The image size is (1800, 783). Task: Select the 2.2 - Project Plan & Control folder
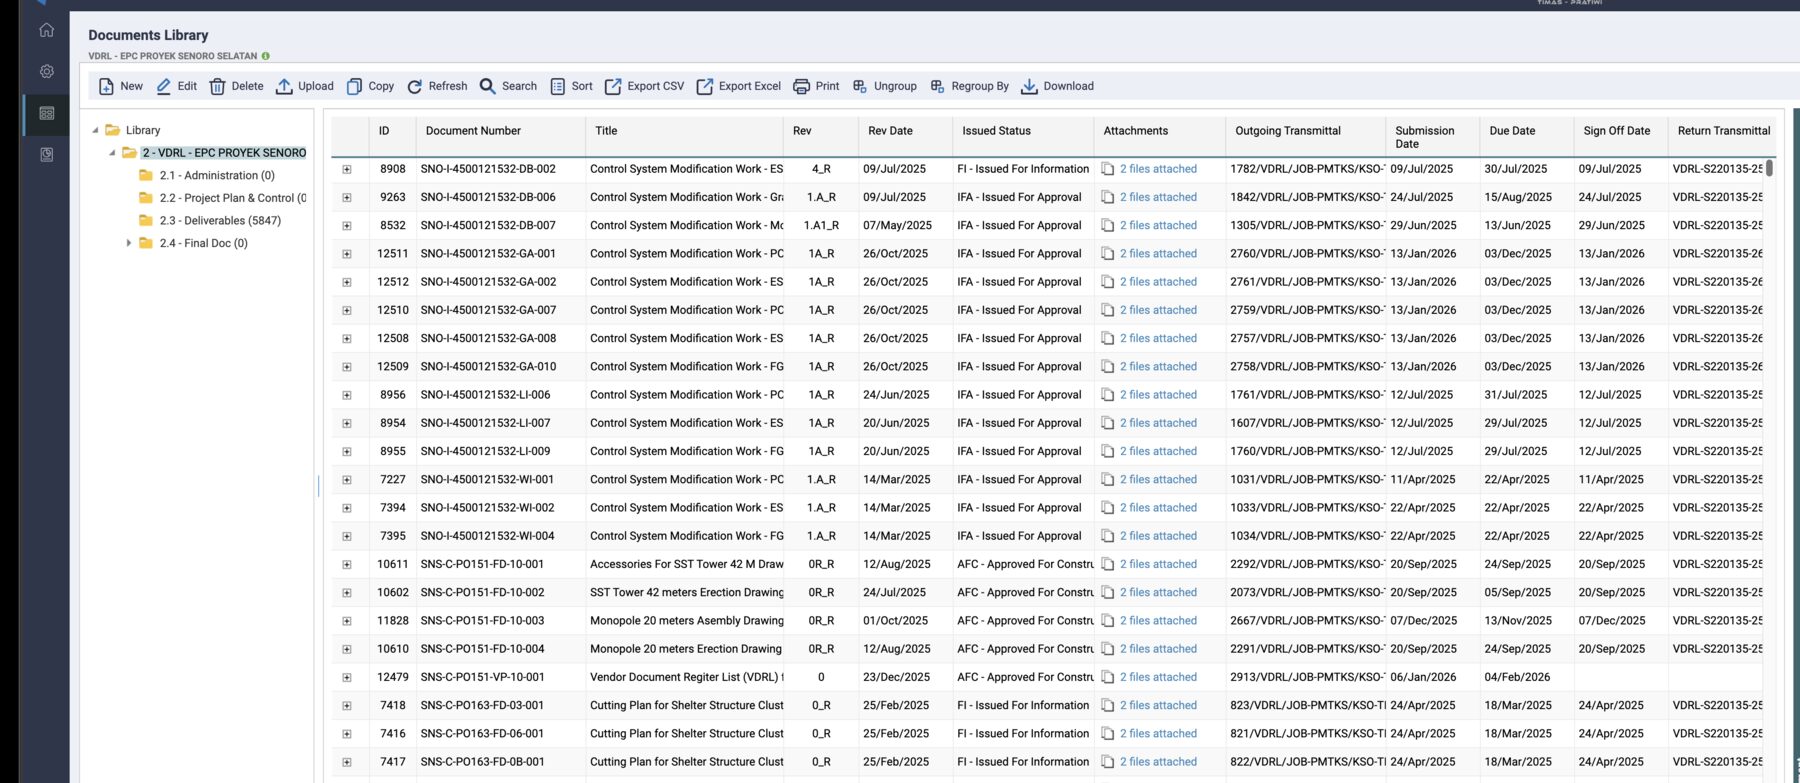coord(232,198)
